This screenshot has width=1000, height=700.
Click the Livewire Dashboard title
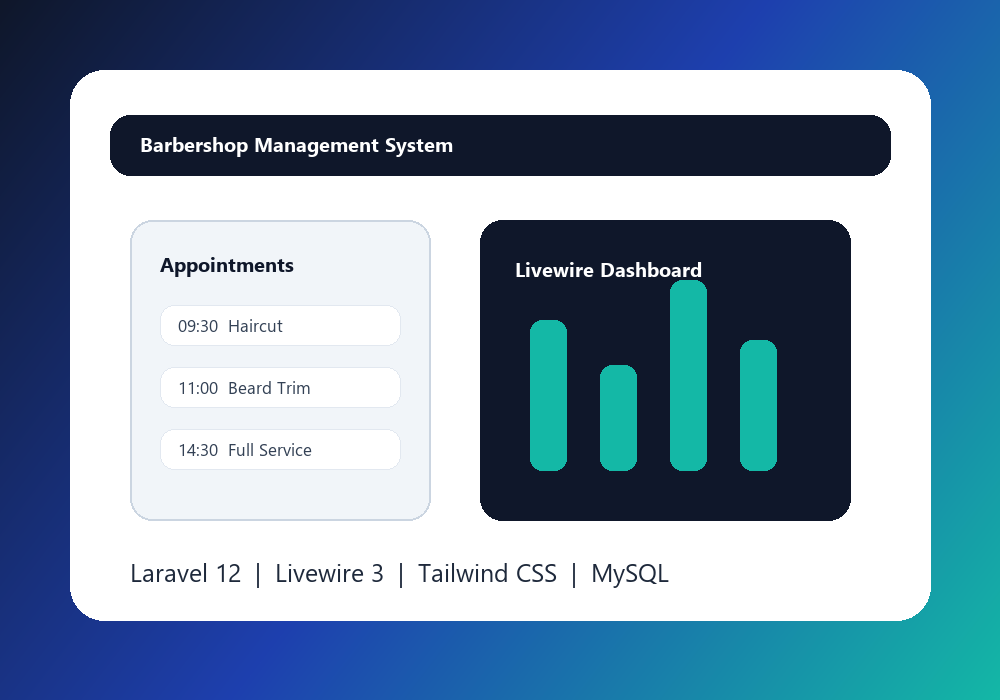pos(608,270)
